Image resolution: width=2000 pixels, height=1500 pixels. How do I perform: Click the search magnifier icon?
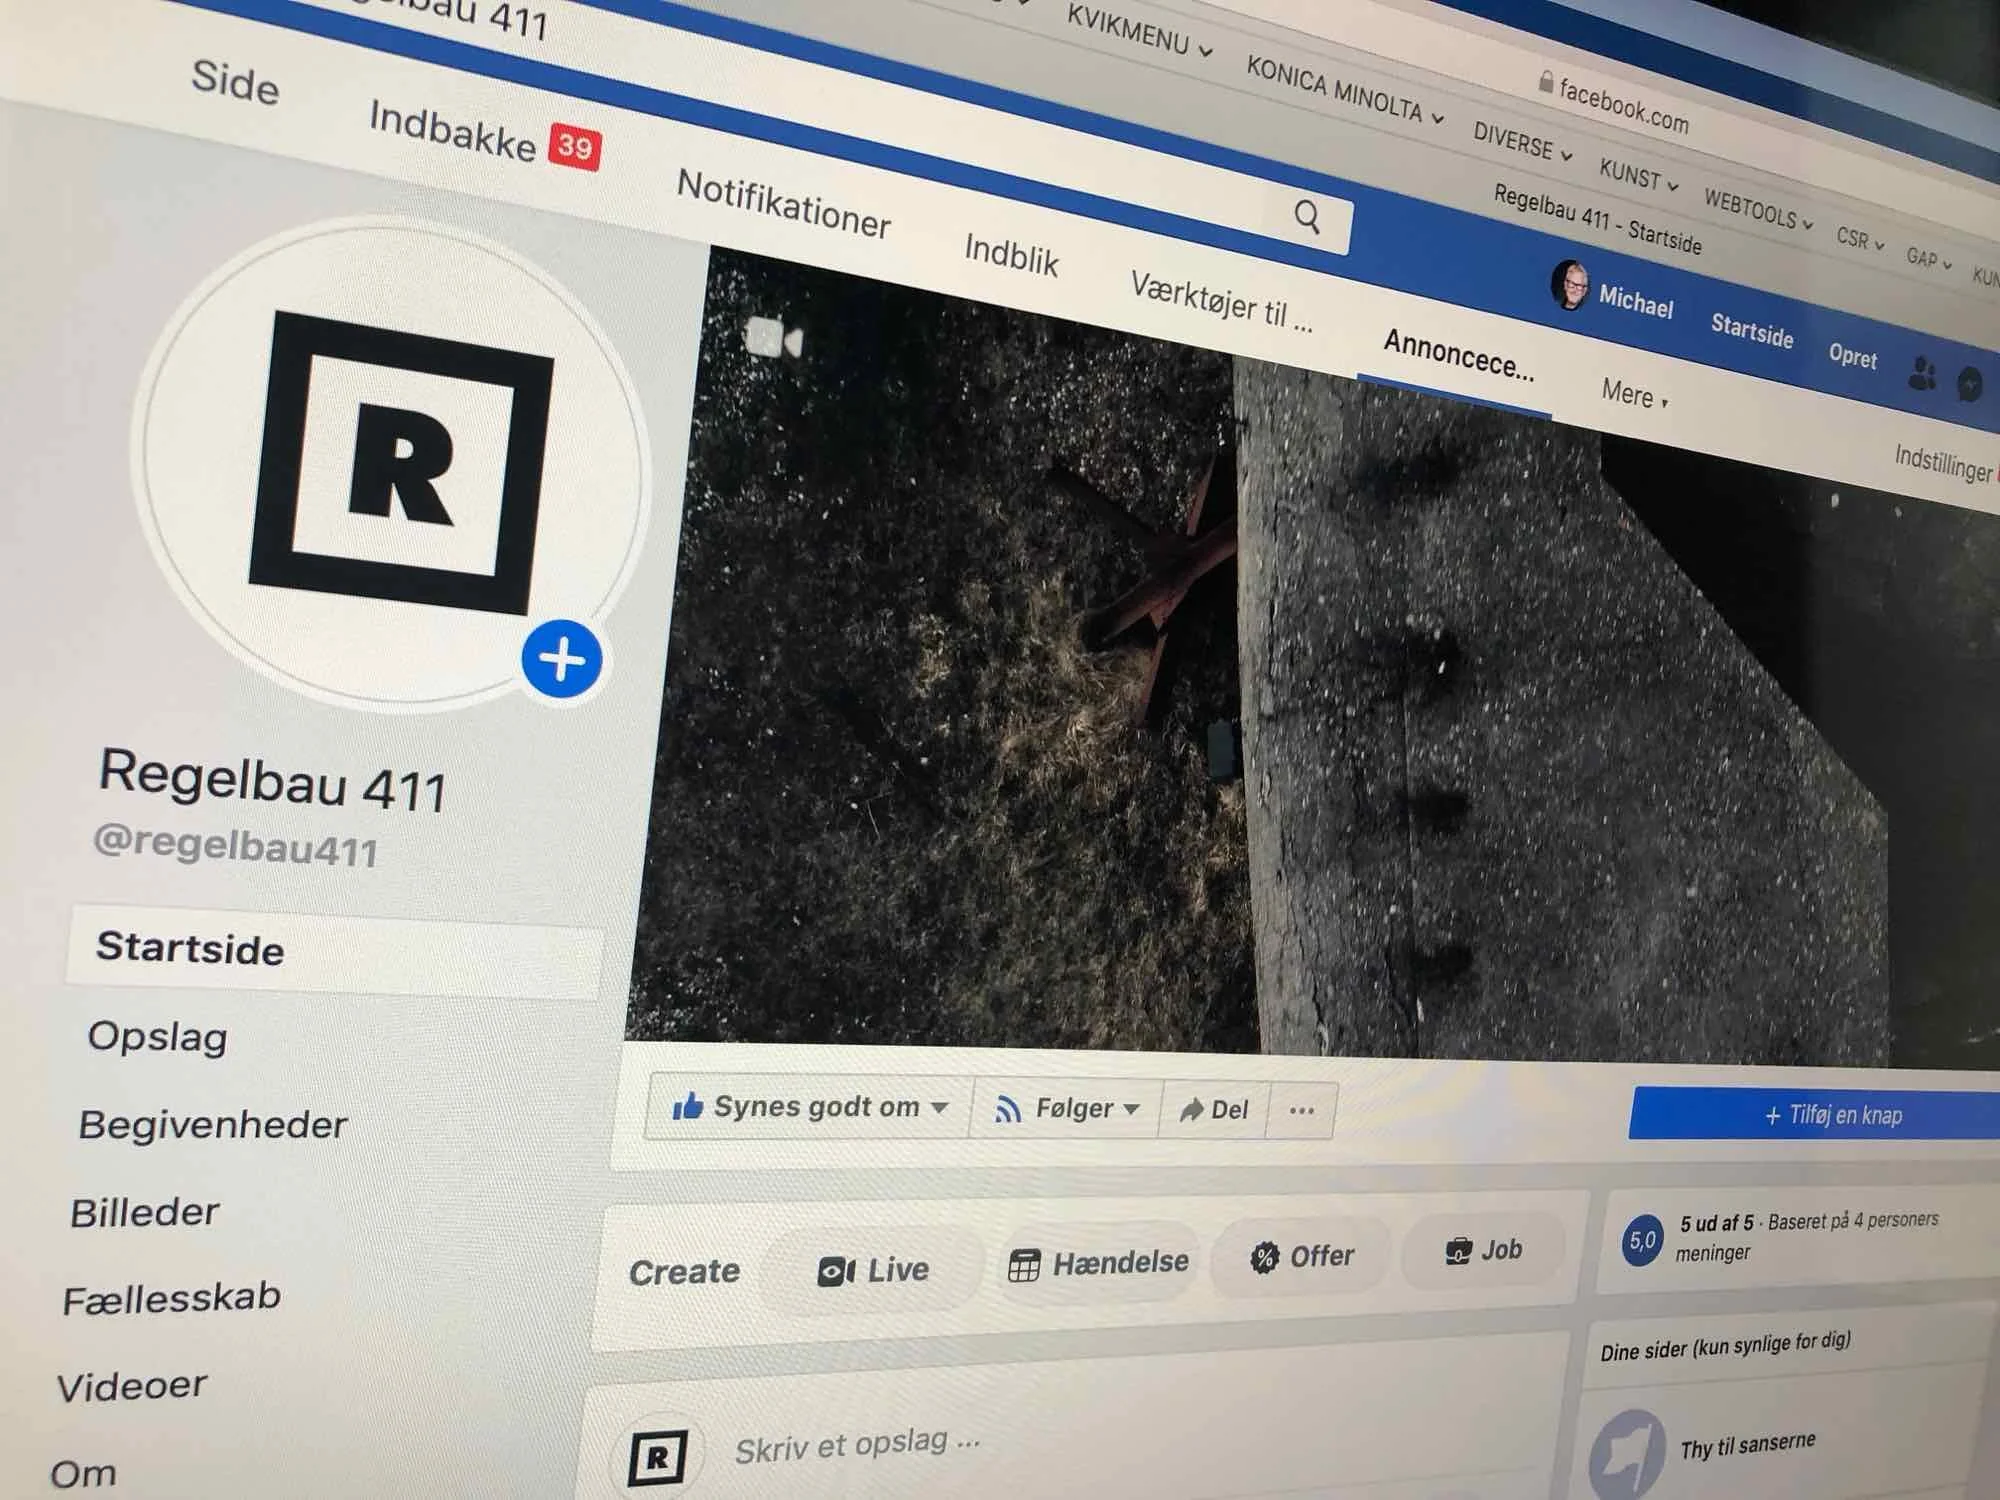pyautogui.click(x=1307, y=217)
